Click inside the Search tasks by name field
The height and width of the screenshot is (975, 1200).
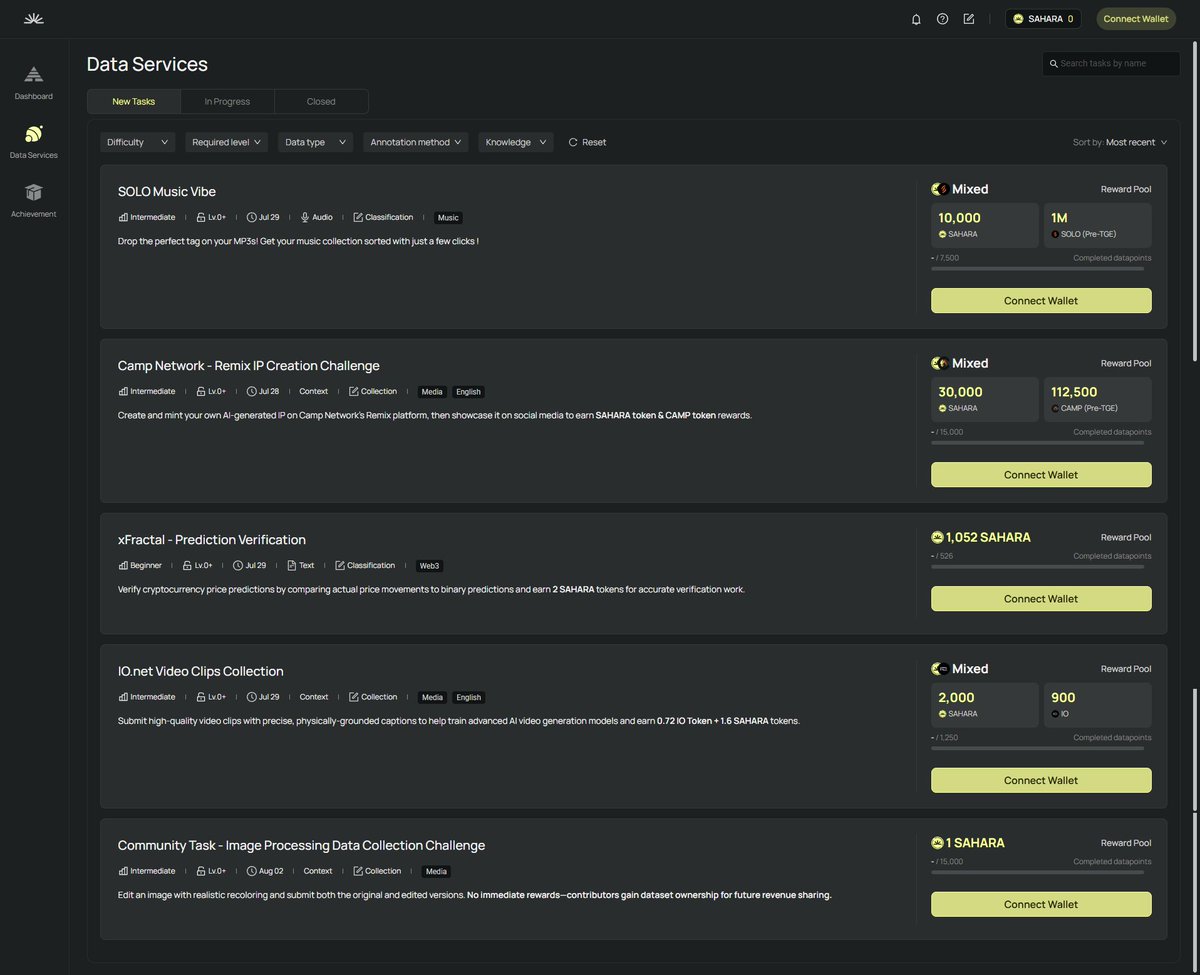click(1111, 63)
